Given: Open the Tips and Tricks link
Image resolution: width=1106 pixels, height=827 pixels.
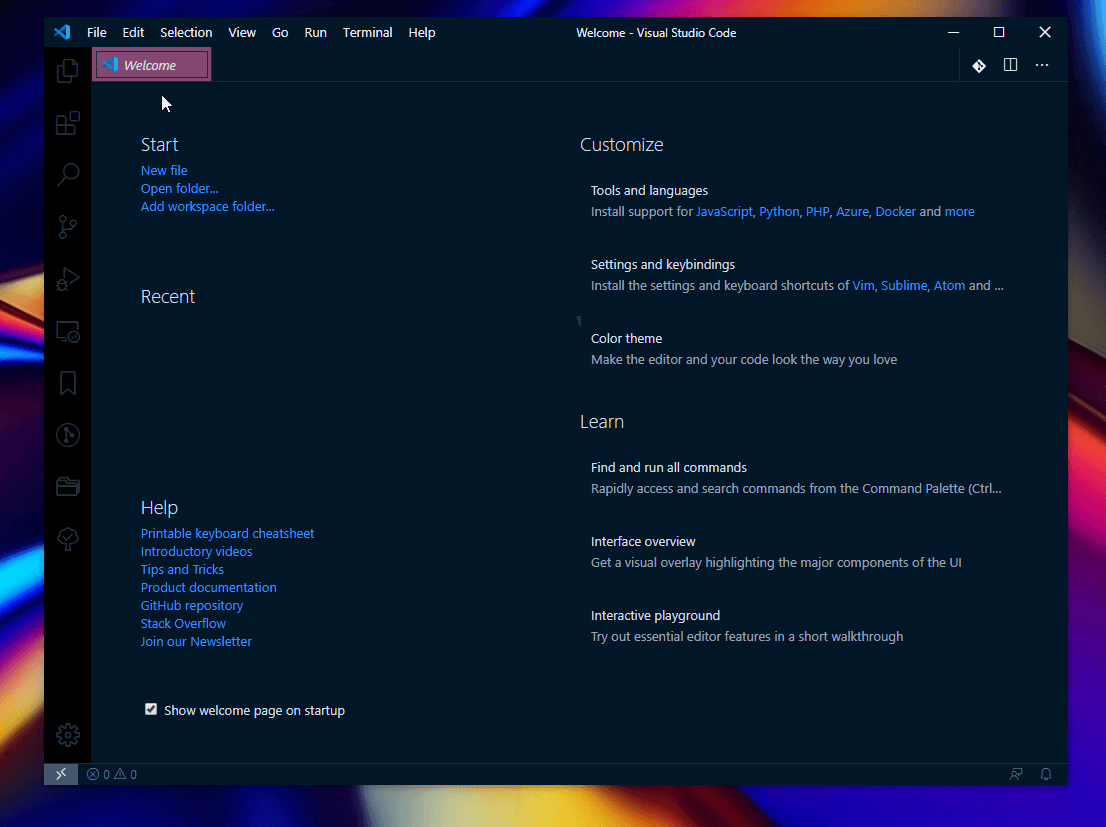Looking at the screenshot, I should 182,569.
